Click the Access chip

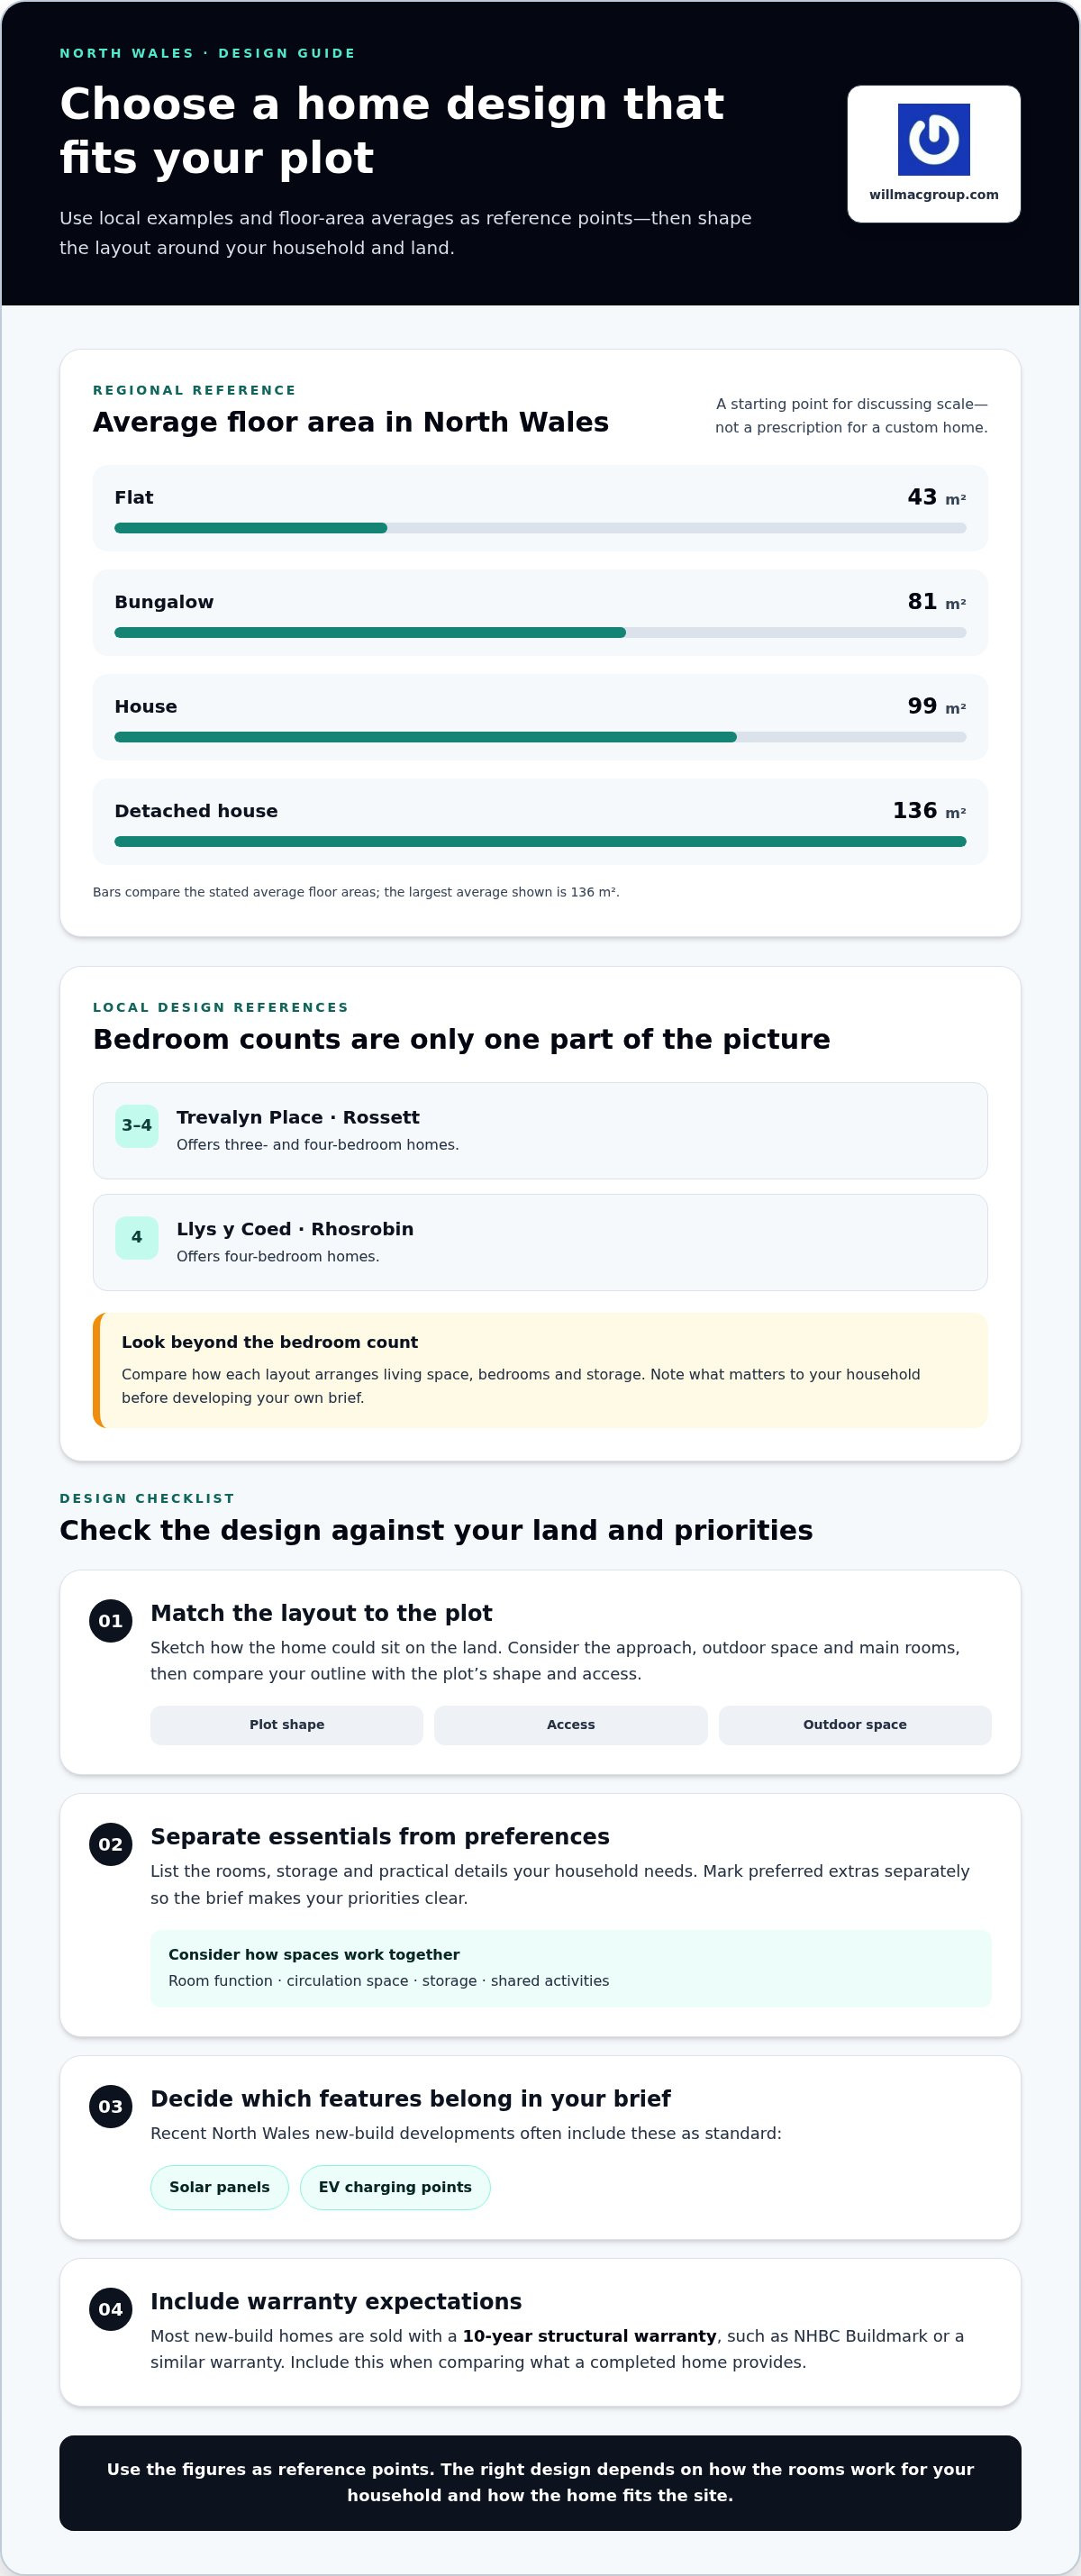pyautogui.click(x=571, y=1725)
